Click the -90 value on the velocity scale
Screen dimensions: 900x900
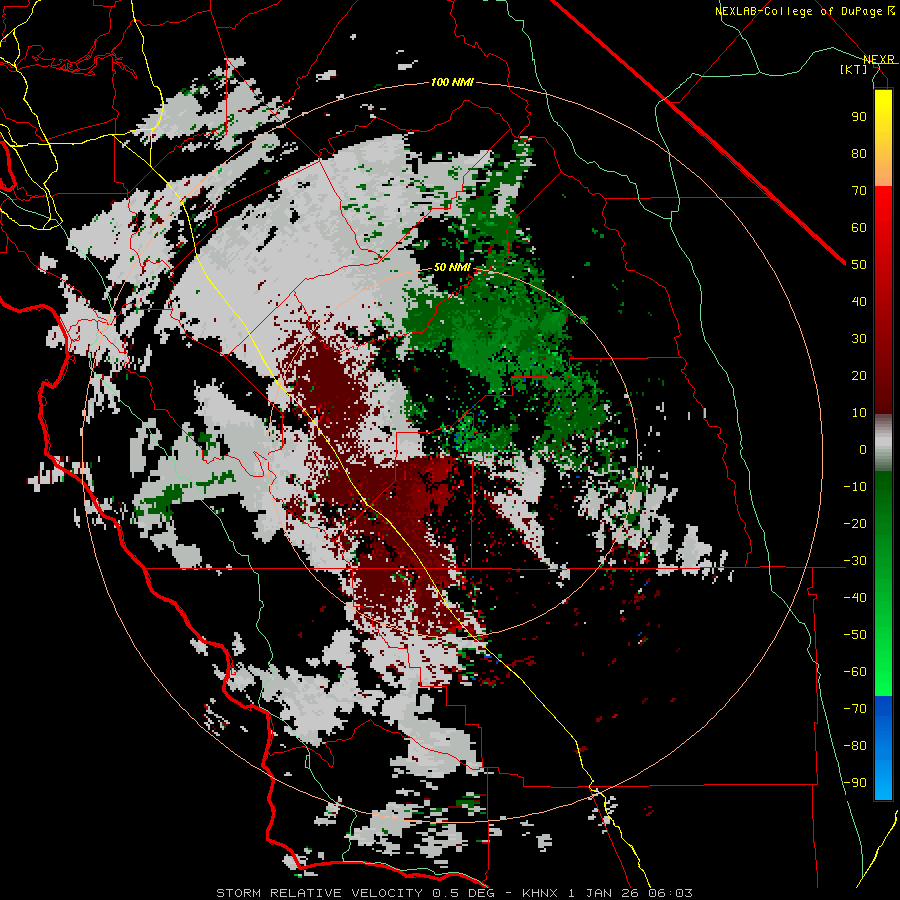point(855,783)
